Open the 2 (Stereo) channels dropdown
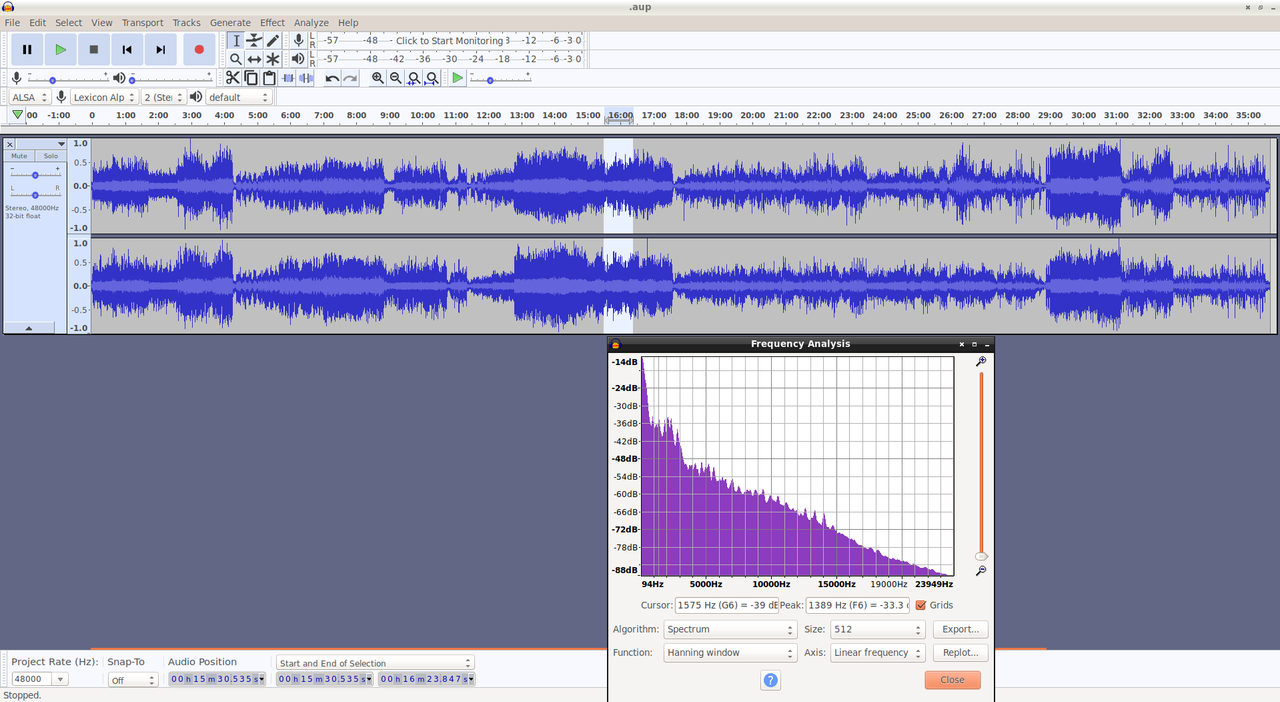The image size is (1280, 702). pos(163,97)
